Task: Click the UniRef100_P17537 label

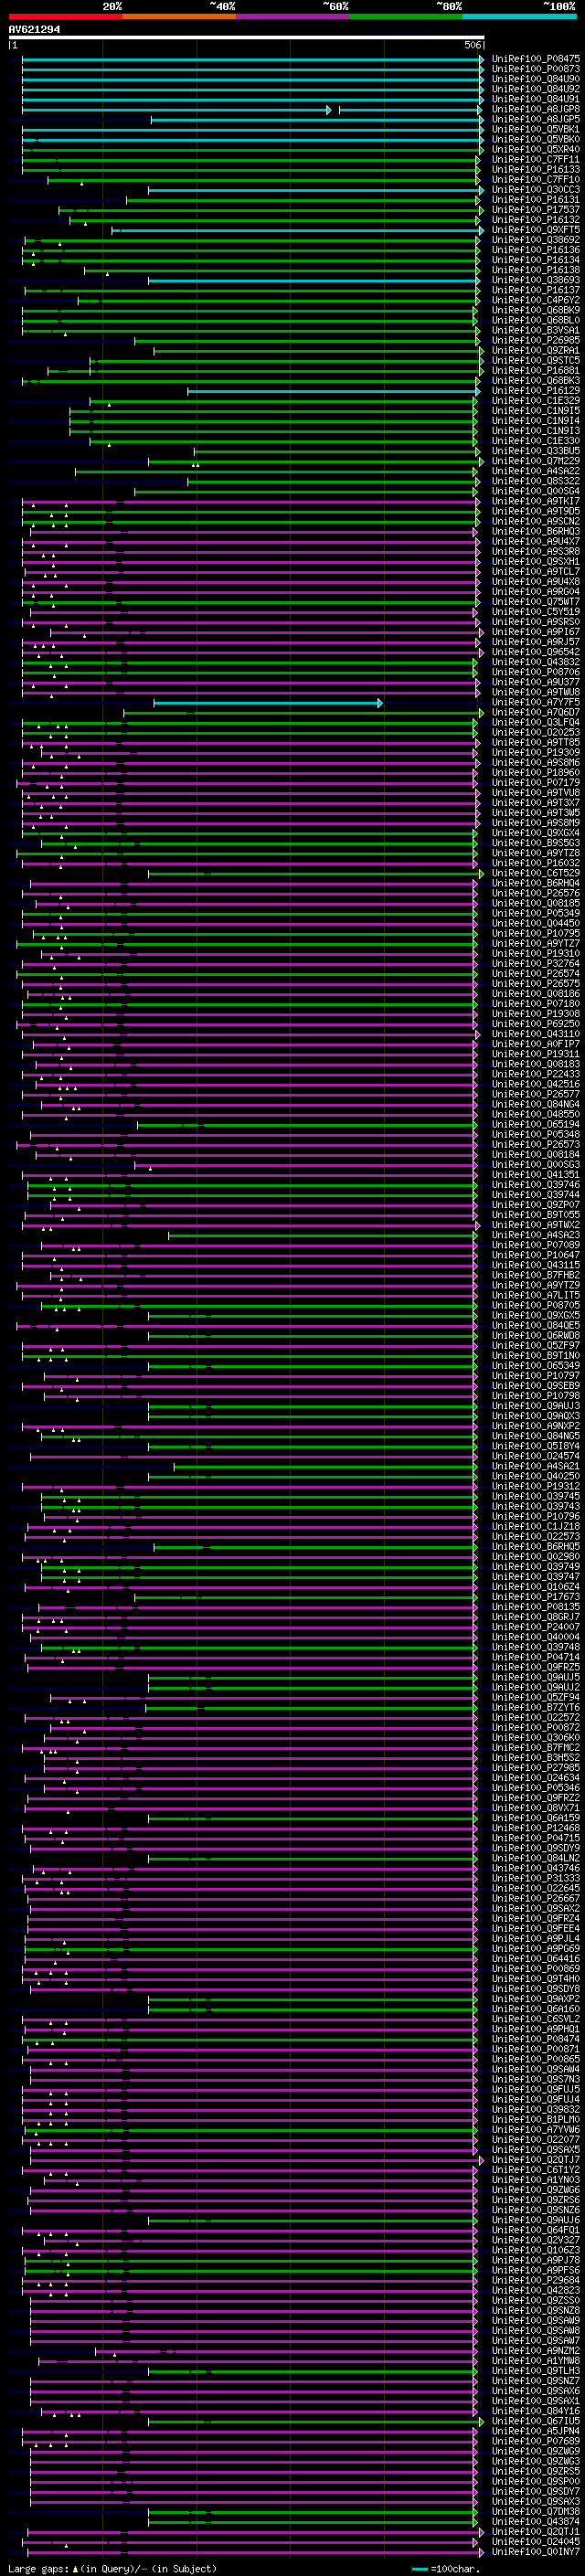Action: (536, 210)
